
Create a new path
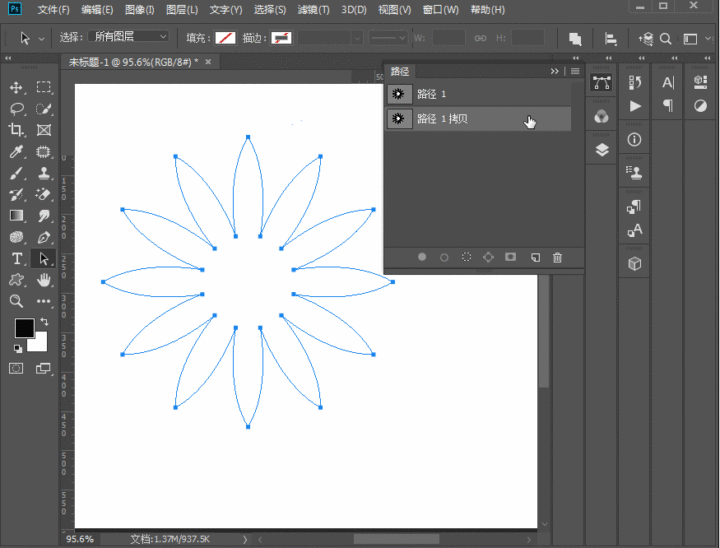point(535,257)
